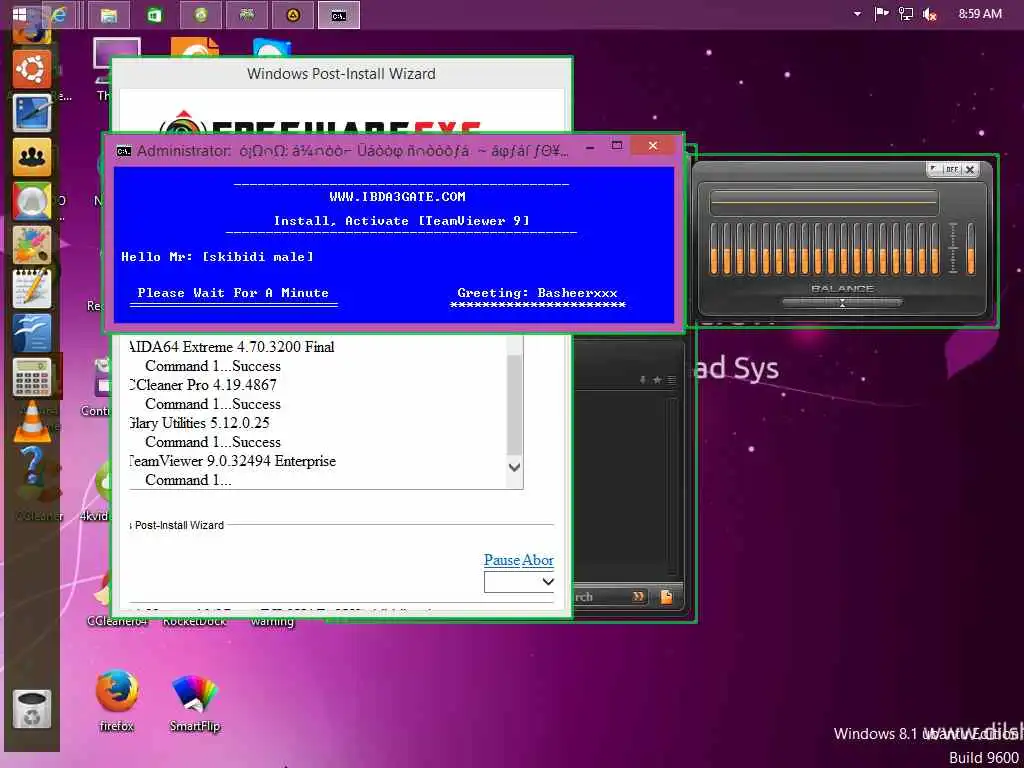
Task: Open the SmartFlip desktop shortcut
Action: (195, 702)
